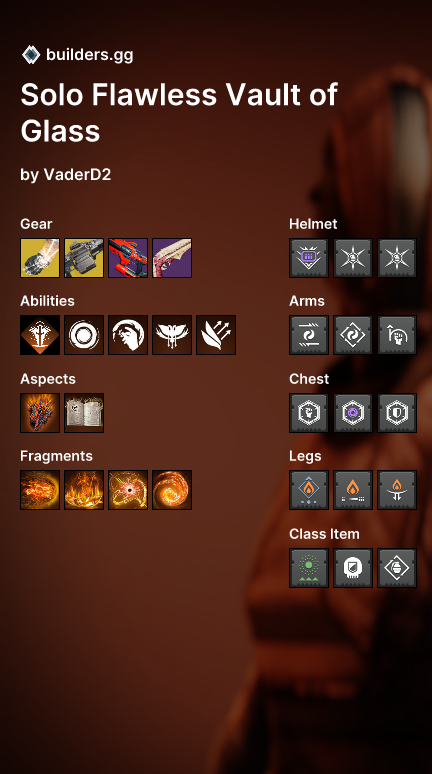The width and height of the screenshot is (432, 774).
Task: Click the purple ammo helmet mod
Action: tap(309, 258)
